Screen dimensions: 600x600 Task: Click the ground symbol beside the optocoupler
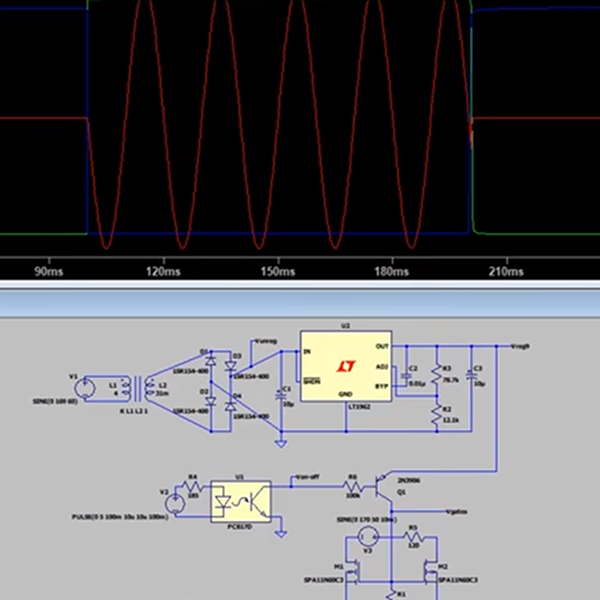pyautogui.click(x=281, y=533)
